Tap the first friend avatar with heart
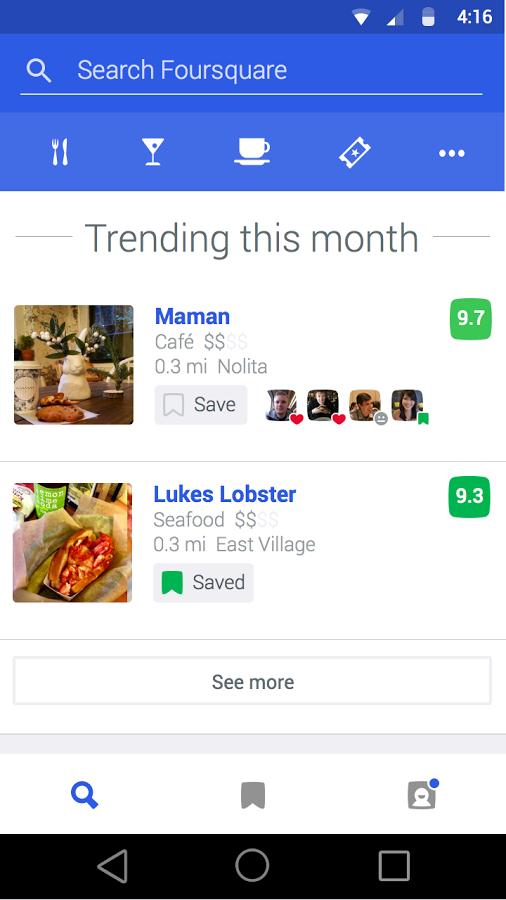The height and width of the screenshot is (900, 506). tap(283, 406)
